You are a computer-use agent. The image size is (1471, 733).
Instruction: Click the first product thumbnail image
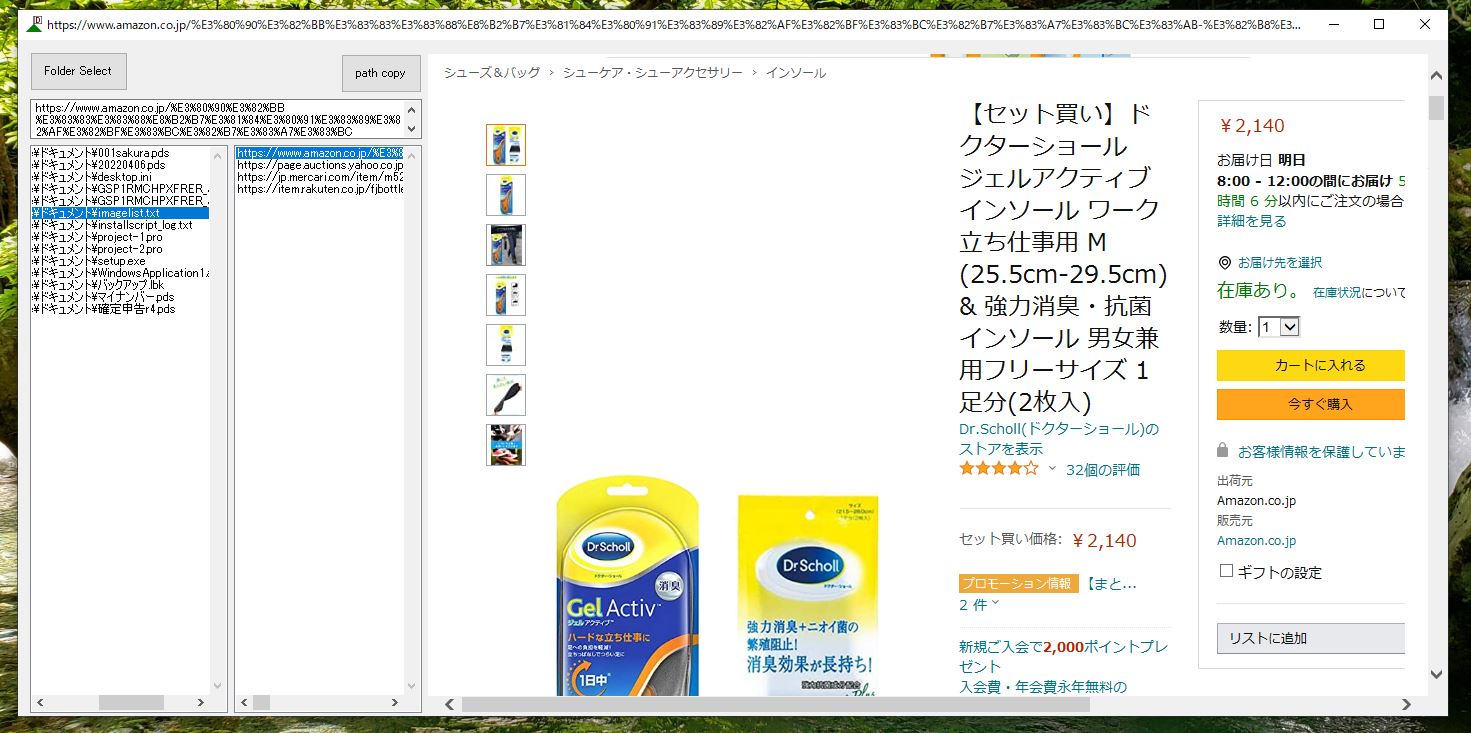[x=505, y=145]
